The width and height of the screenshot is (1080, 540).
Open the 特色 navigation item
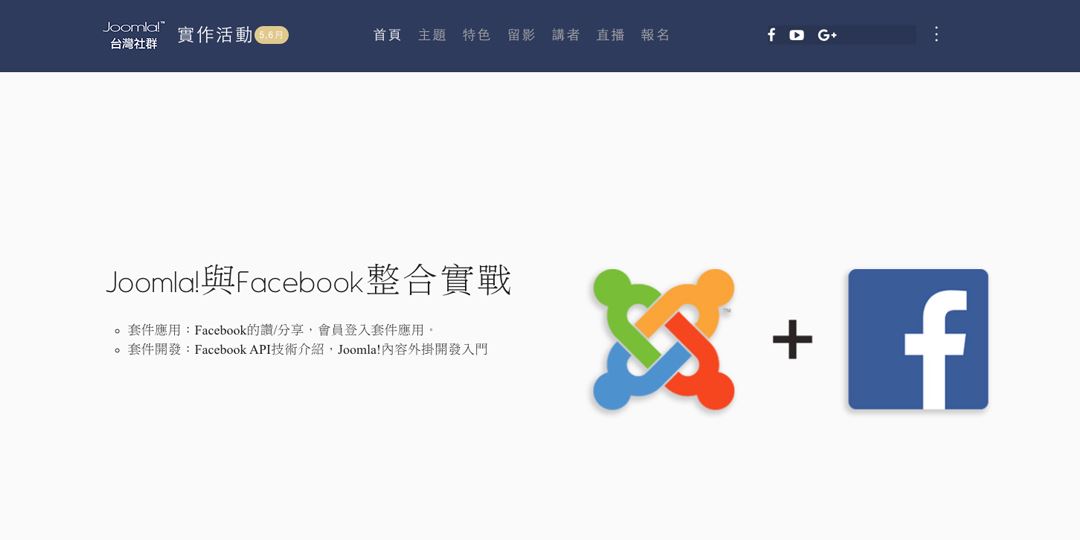(x=477, y=35)
